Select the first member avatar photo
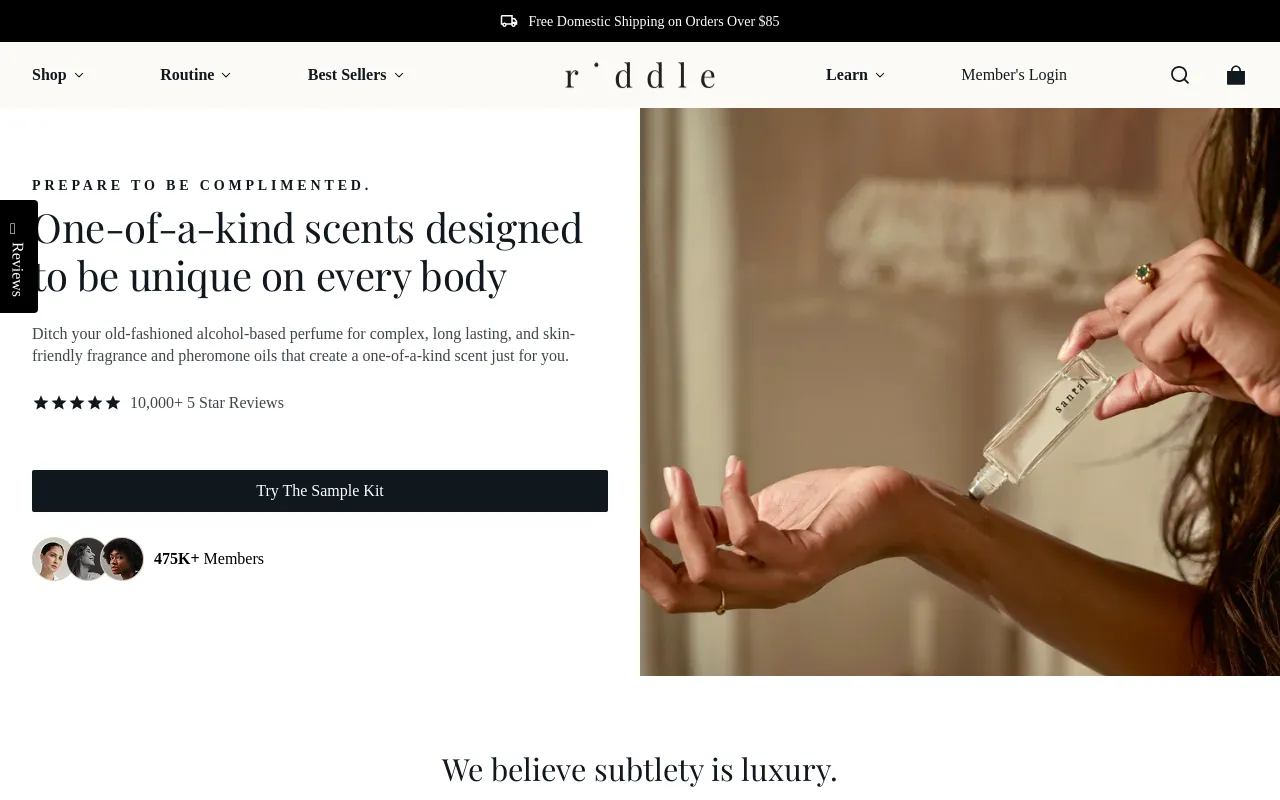This screenshot has width=1280, height=800. 52,559
